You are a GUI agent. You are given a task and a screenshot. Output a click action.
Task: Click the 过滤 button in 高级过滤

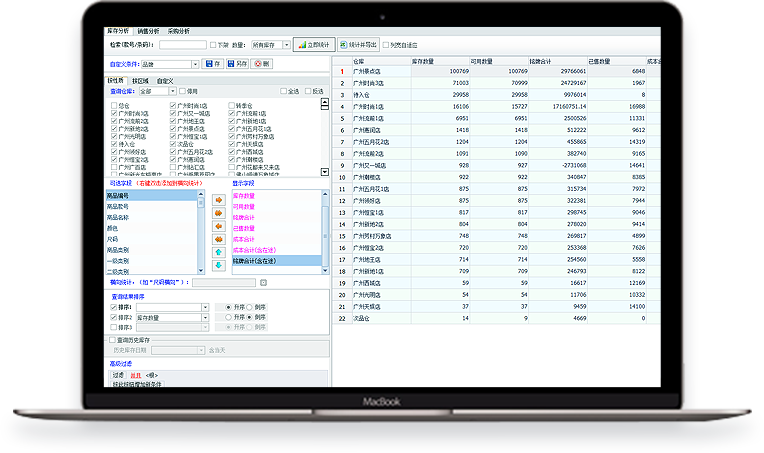point(117,374)
